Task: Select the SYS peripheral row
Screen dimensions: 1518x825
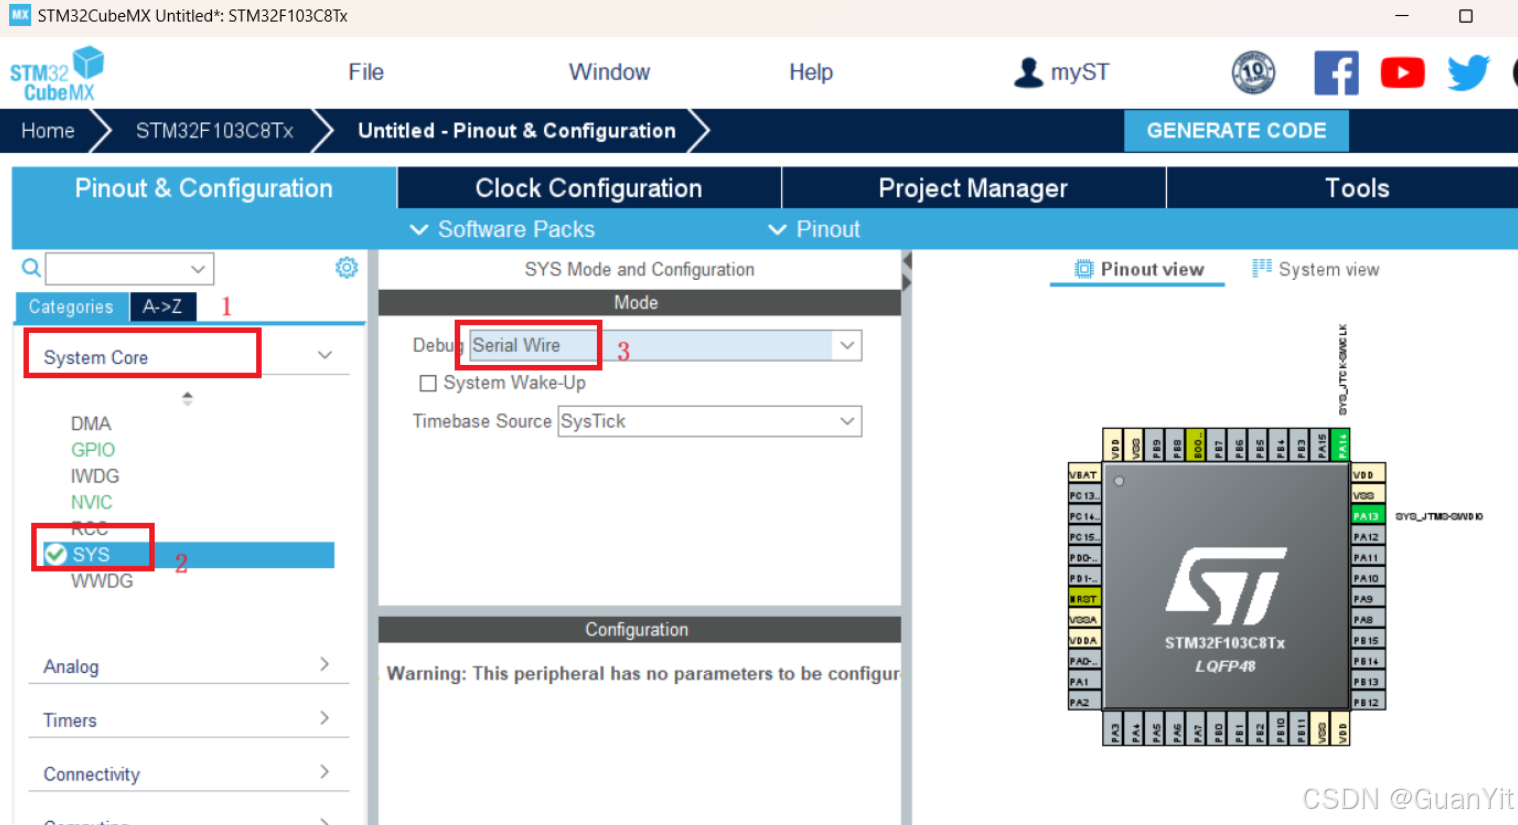Action: 187,555
